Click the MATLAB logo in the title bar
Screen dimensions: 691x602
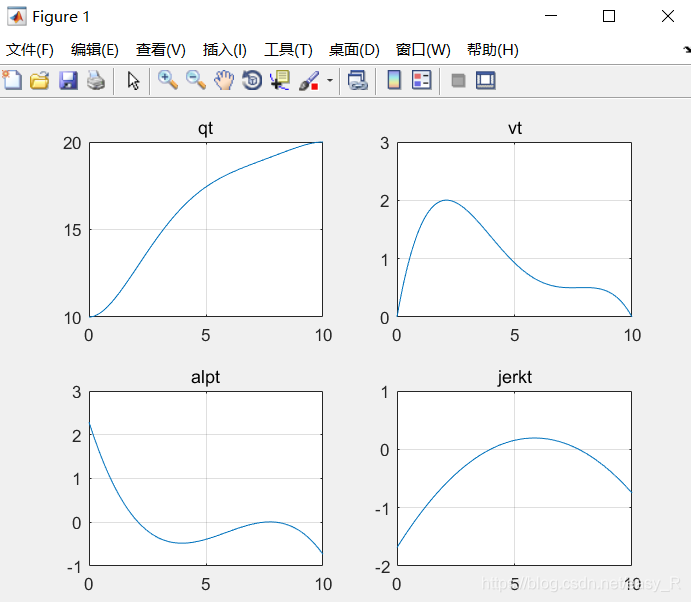pyautogui.click(x=16, y=17)
